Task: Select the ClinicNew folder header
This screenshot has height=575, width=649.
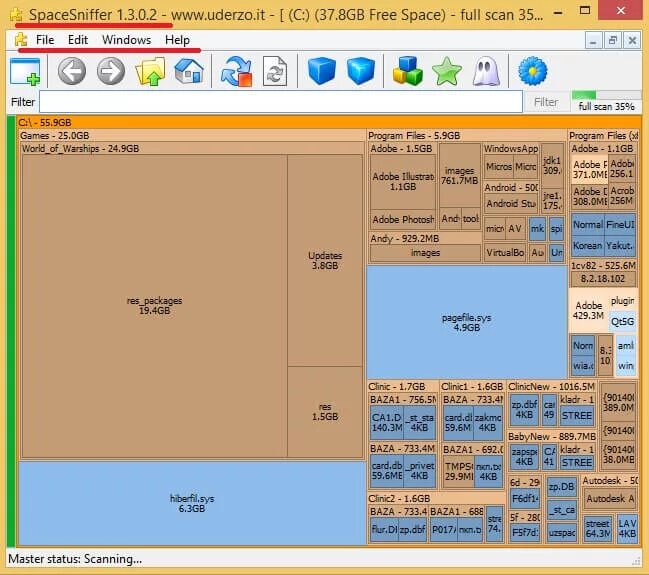Action: click(552, 386)
